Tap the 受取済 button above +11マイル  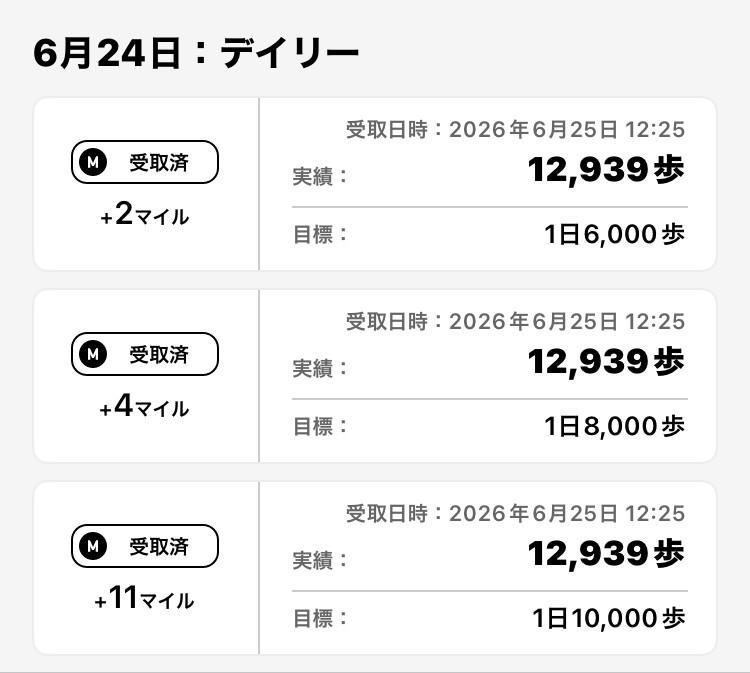click(x=145, y=546)
